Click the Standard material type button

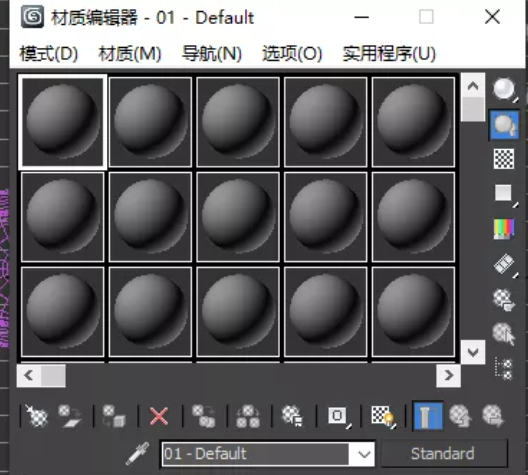pyautogui.click(x=443, y=453)
